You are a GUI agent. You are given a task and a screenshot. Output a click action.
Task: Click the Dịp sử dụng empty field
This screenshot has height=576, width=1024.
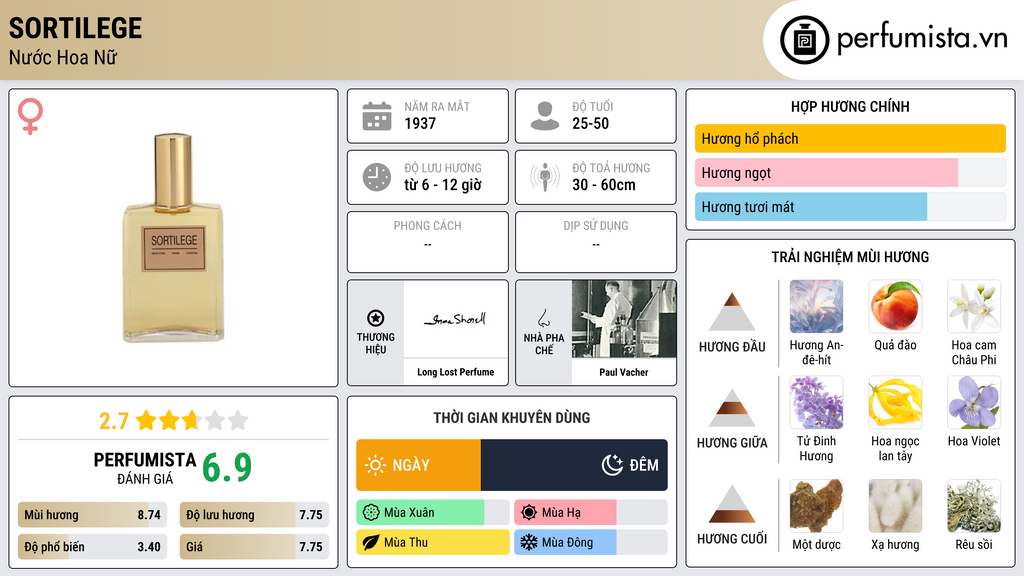click(596, 242)
